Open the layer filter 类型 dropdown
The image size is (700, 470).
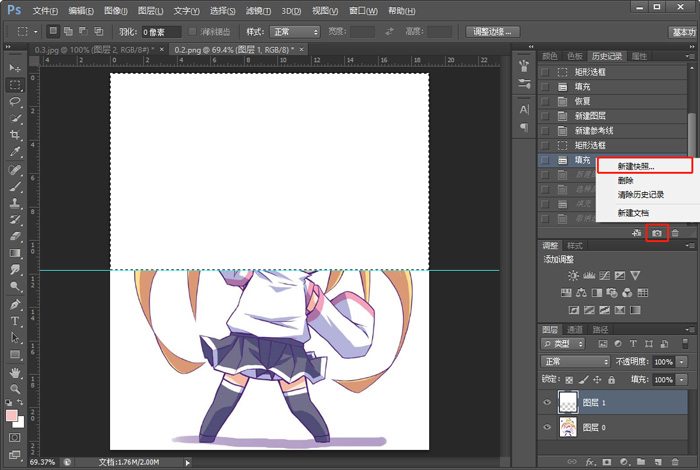point(562,344)
